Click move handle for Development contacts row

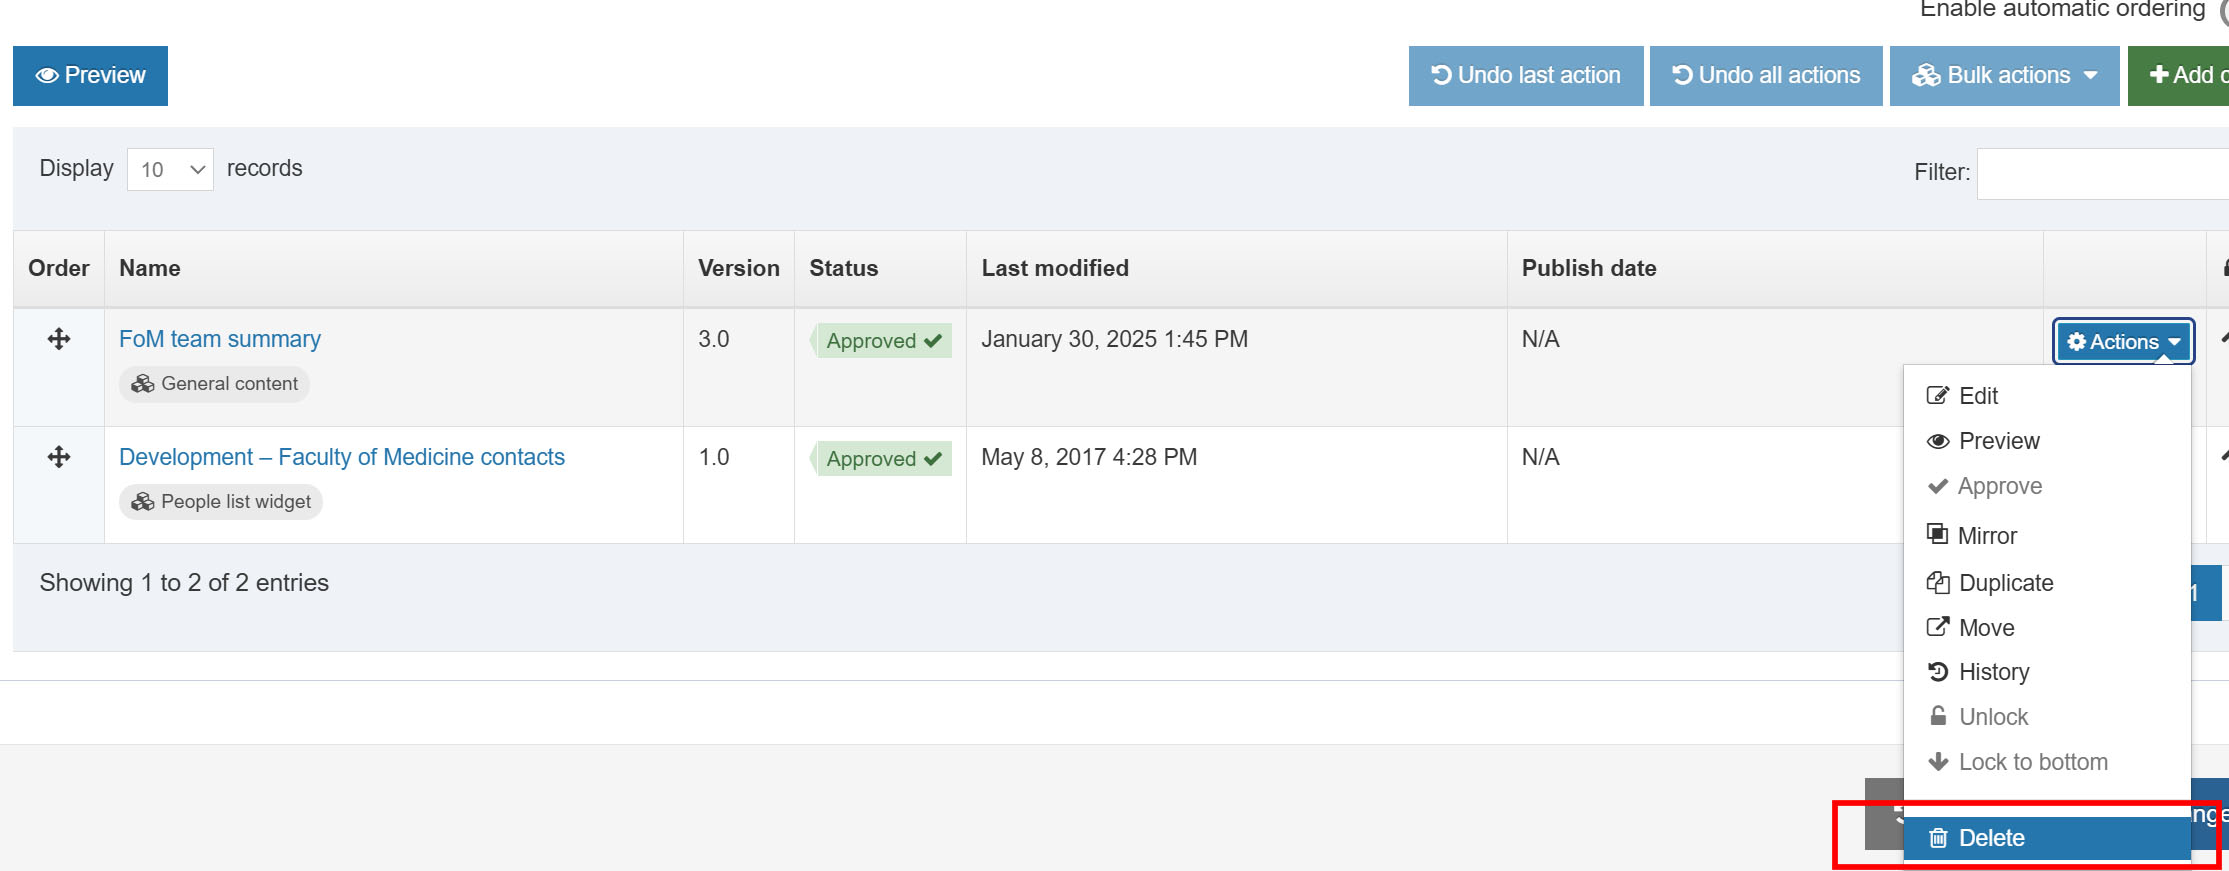tap(59, 457)
